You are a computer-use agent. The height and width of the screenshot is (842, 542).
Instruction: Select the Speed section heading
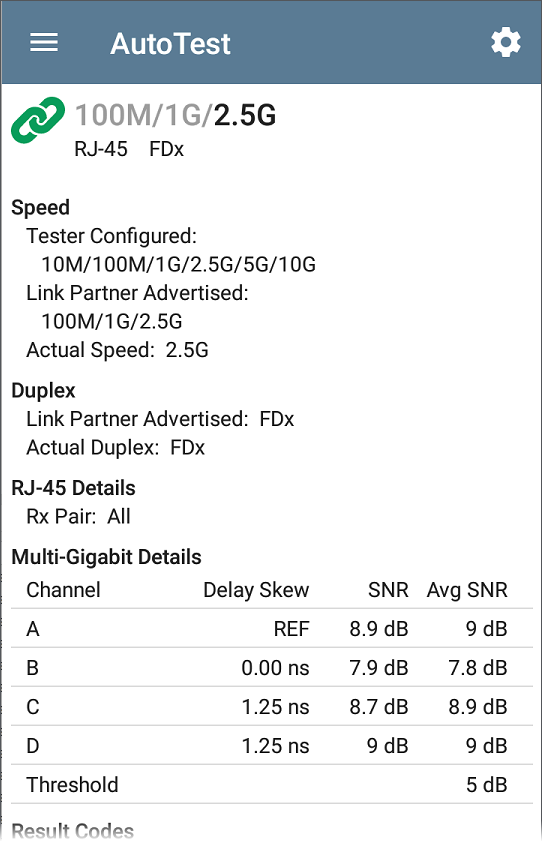(x=40, y=207)
